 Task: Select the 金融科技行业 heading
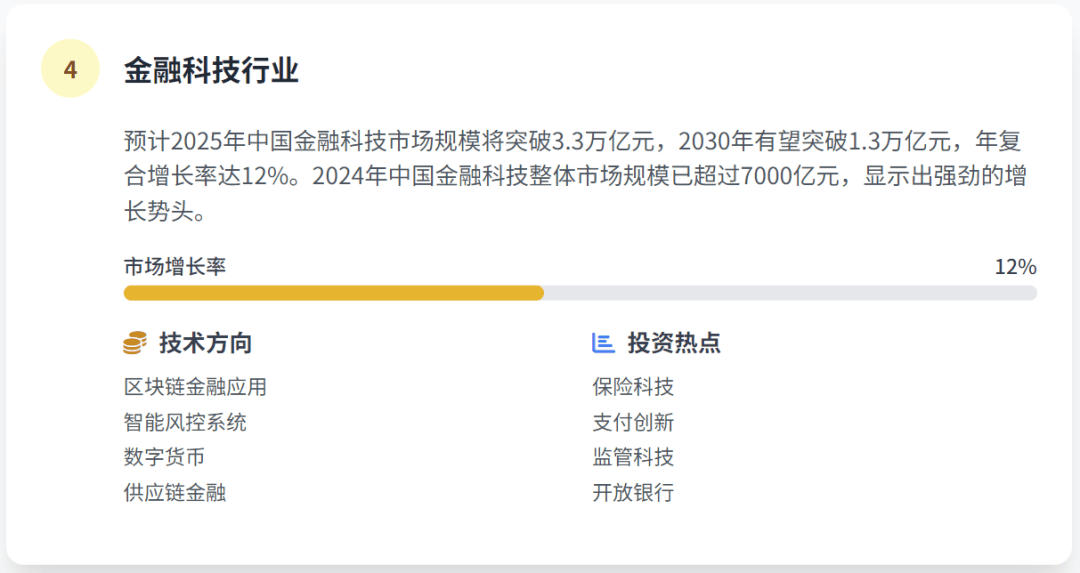tap(211, 70)
